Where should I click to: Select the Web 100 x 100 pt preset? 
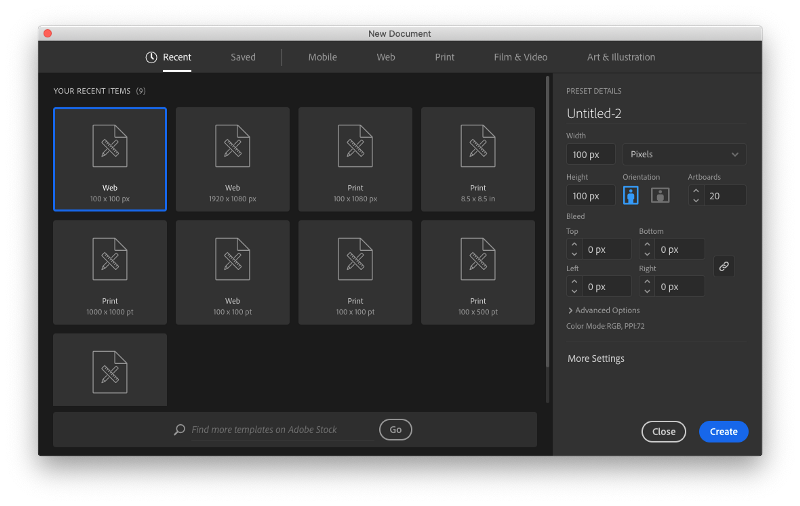click(233, 272)
